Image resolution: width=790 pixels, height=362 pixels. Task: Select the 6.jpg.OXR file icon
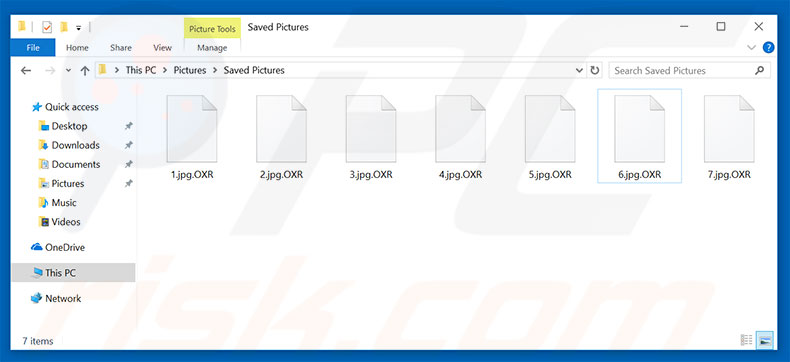(x=640, y=129)
